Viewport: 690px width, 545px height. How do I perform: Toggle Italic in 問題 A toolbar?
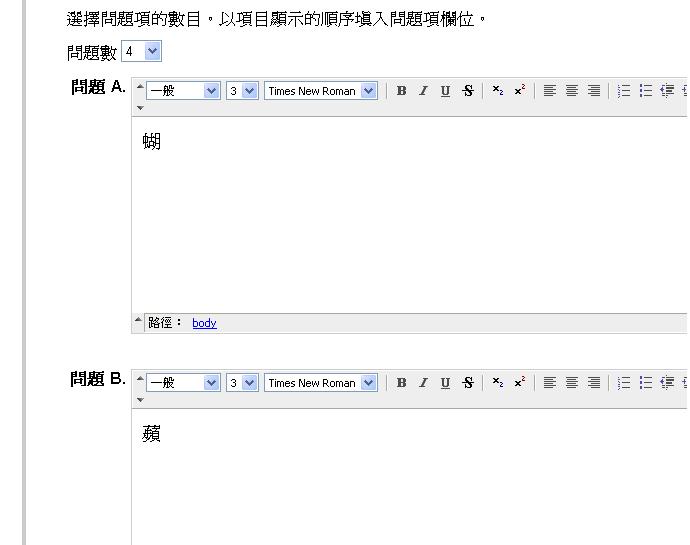tap(423, 91)
